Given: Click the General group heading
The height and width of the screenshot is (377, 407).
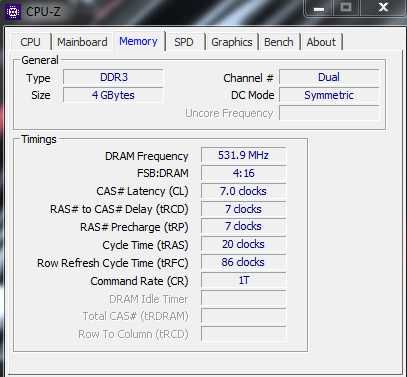Looking at the screenshot, I should click(x=40, y=60).
